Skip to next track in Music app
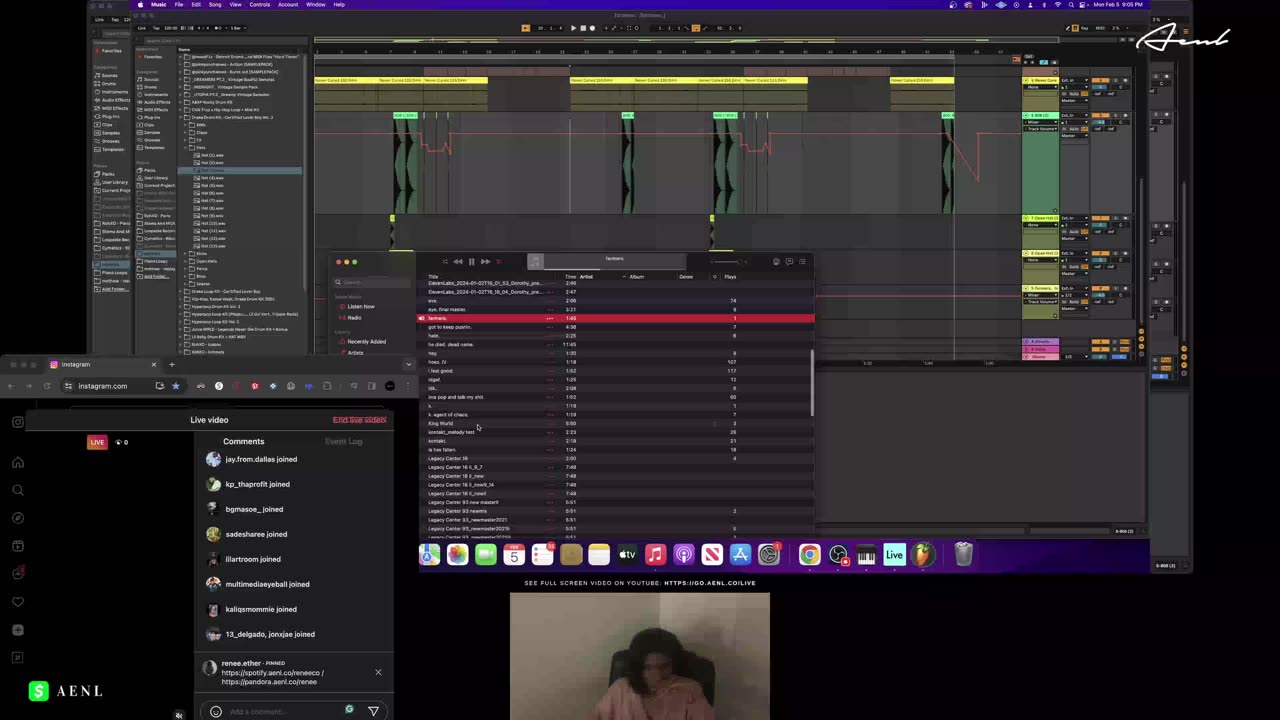 click(x=485, y=262)
